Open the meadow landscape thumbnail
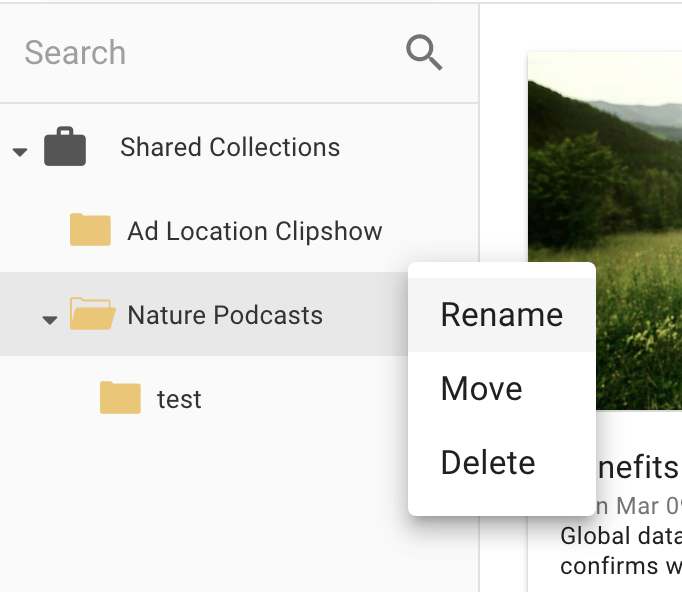 tap(605, 231)
